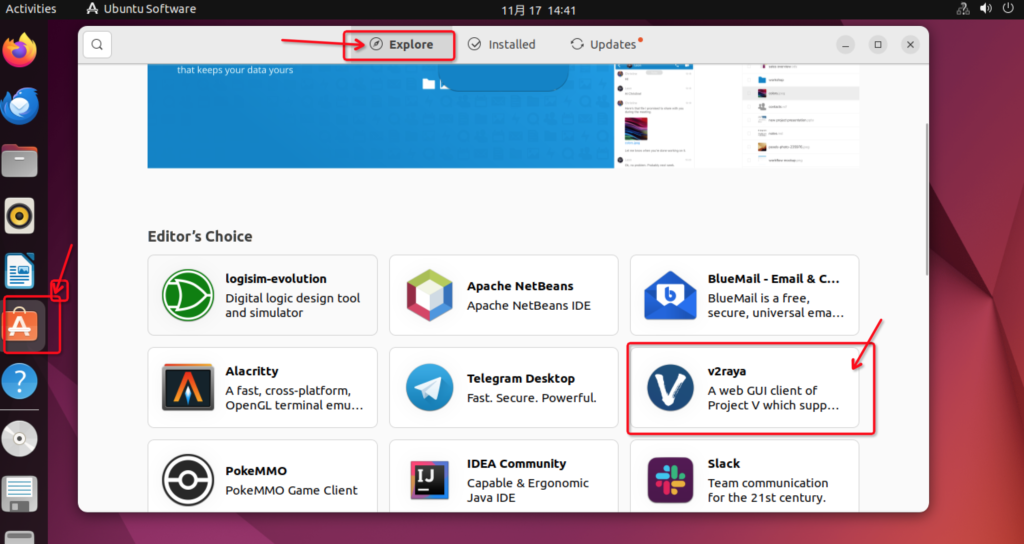
Task: Open the clock and calendar panel
Action: (538, 10)
